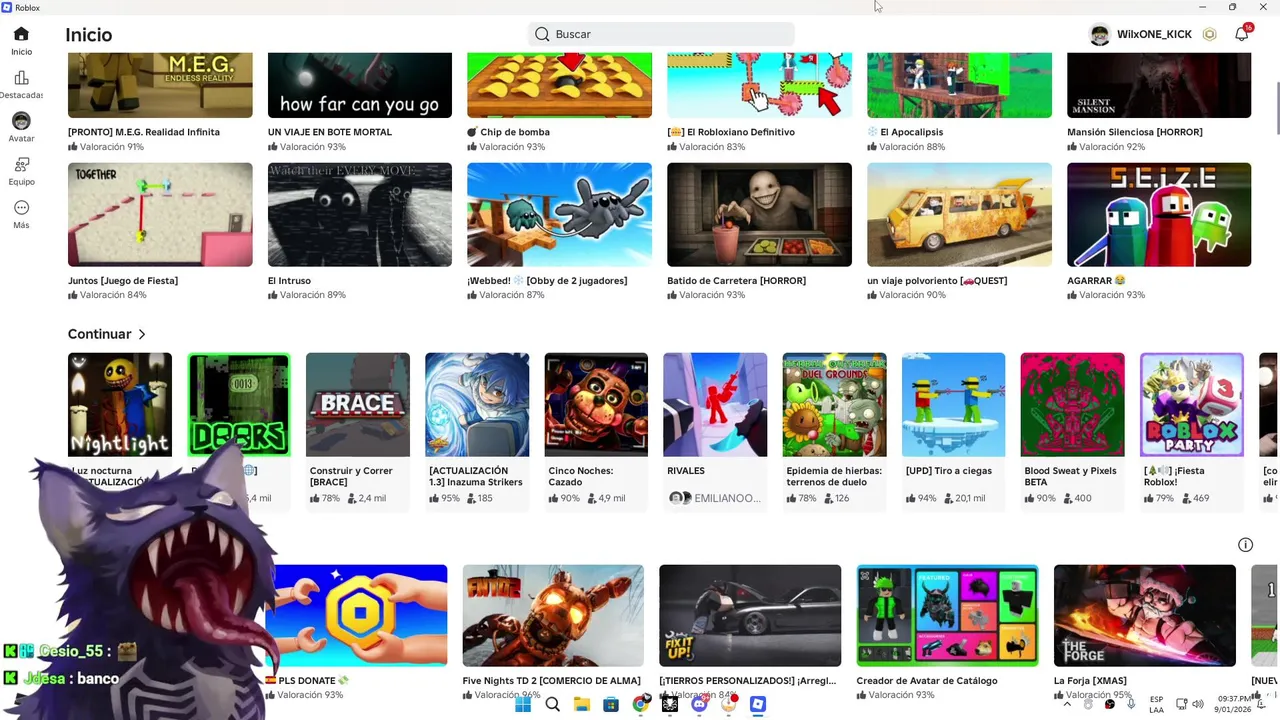Open Creador de Avatar de Catálogo

[x=947, y=615]
